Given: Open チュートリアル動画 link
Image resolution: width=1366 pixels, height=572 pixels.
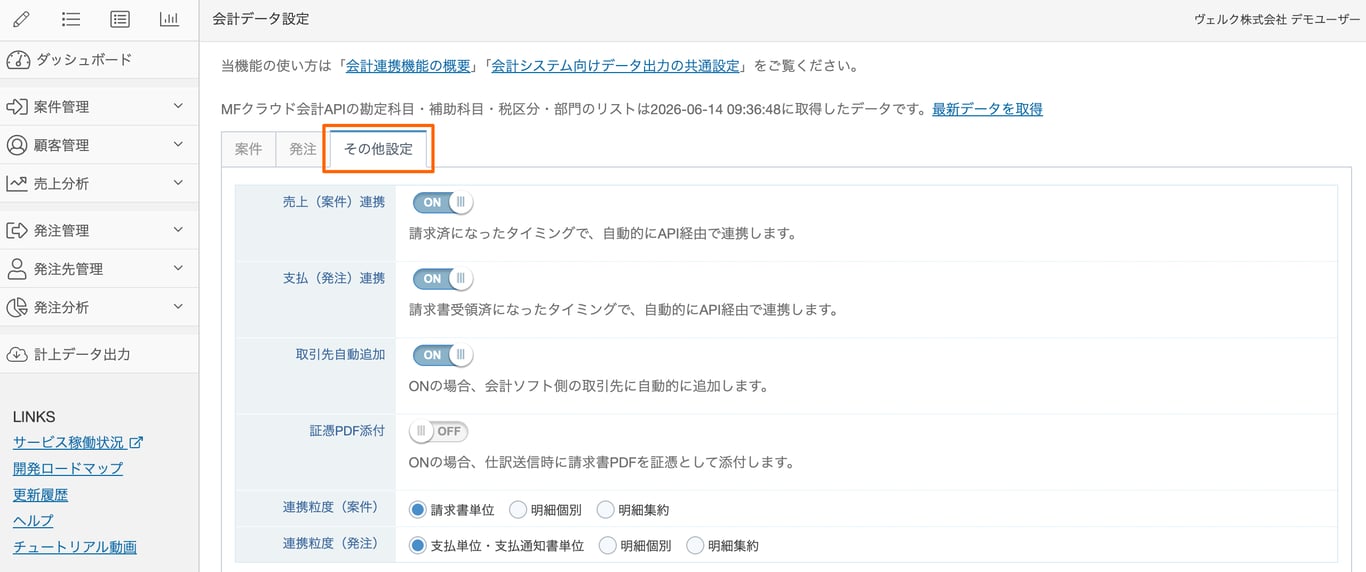Looking at the screenshot, I should tap(75, 546).
